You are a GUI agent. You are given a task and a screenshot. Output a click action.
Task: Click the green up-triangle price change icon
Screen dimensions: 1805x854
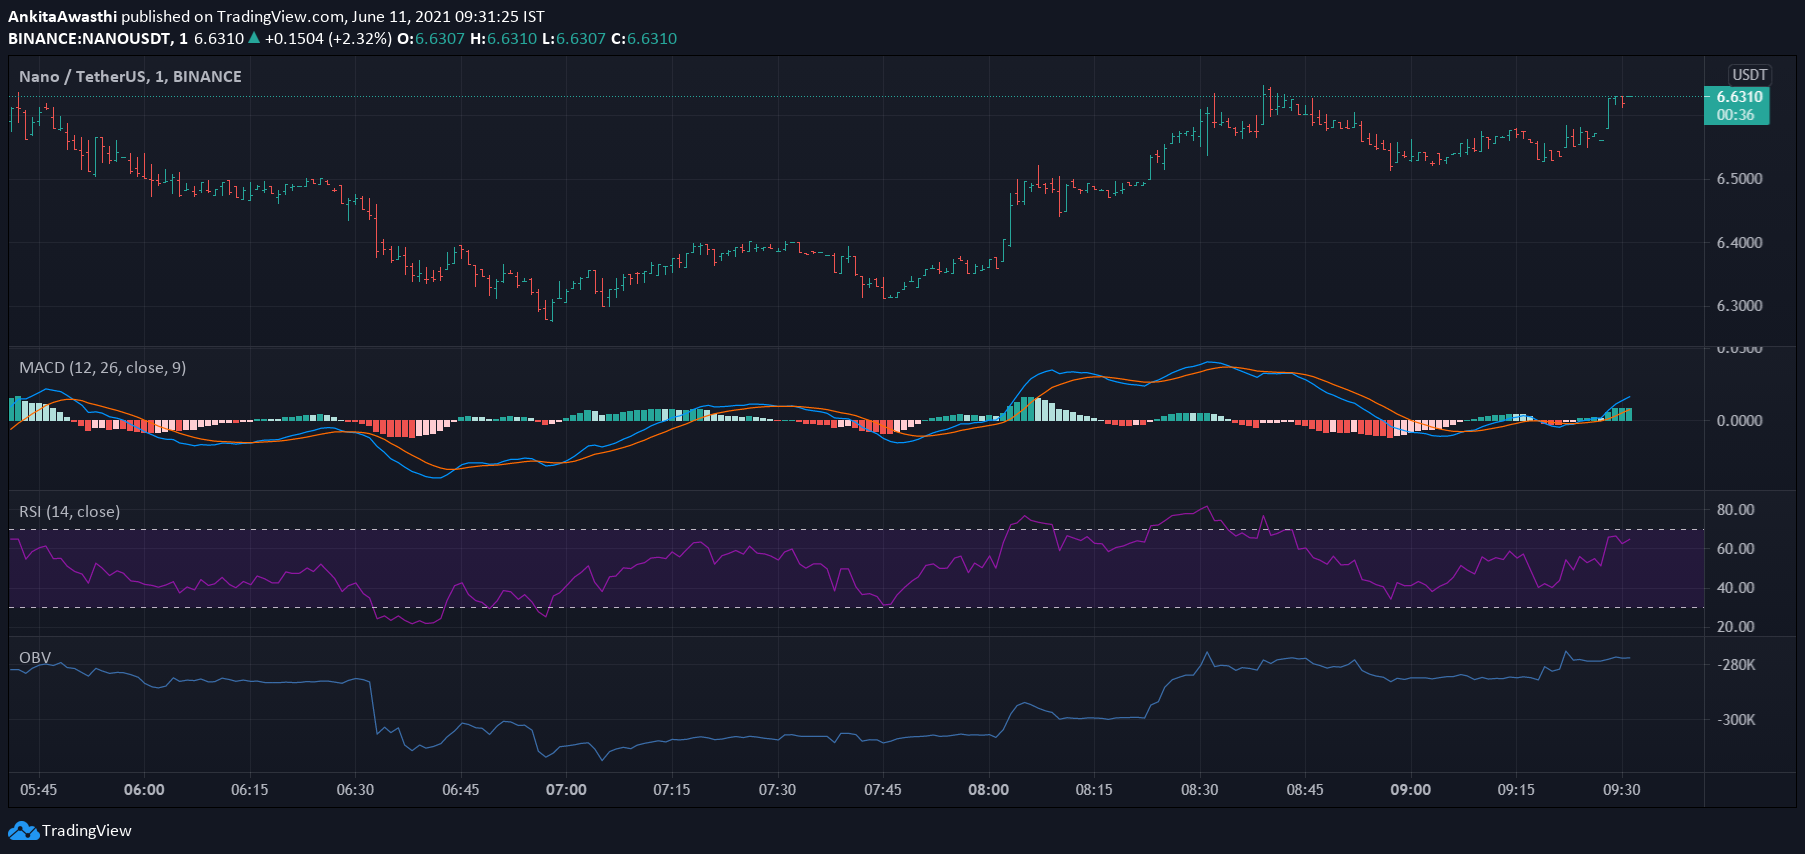(254, 38)
